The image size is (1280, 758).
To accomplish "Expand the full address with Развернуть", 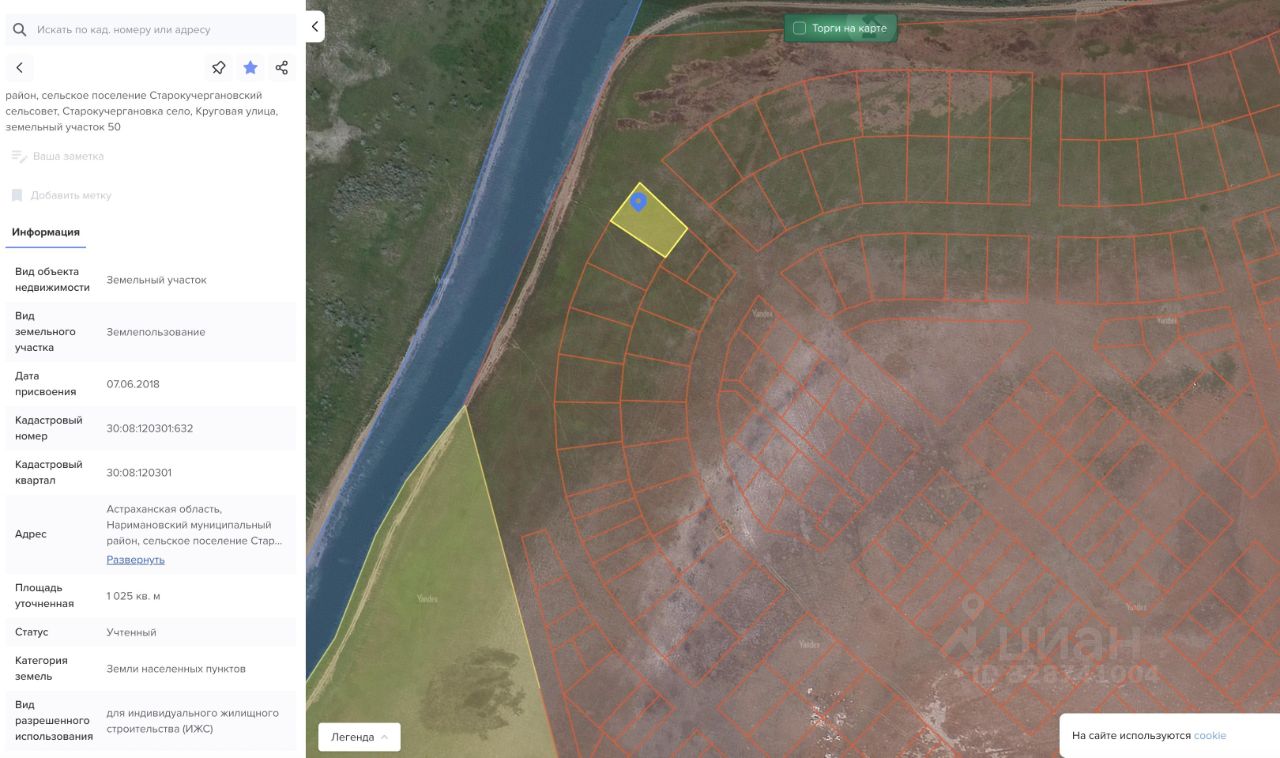I will tap(136, 560).
